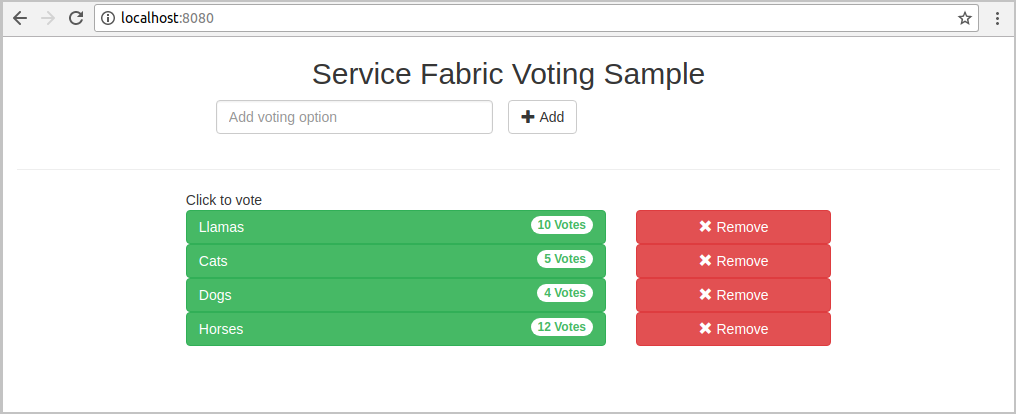This screenshot has height=414, width=1016.
Task: Focus the Add voting option text field
Action: click(354, 117)
